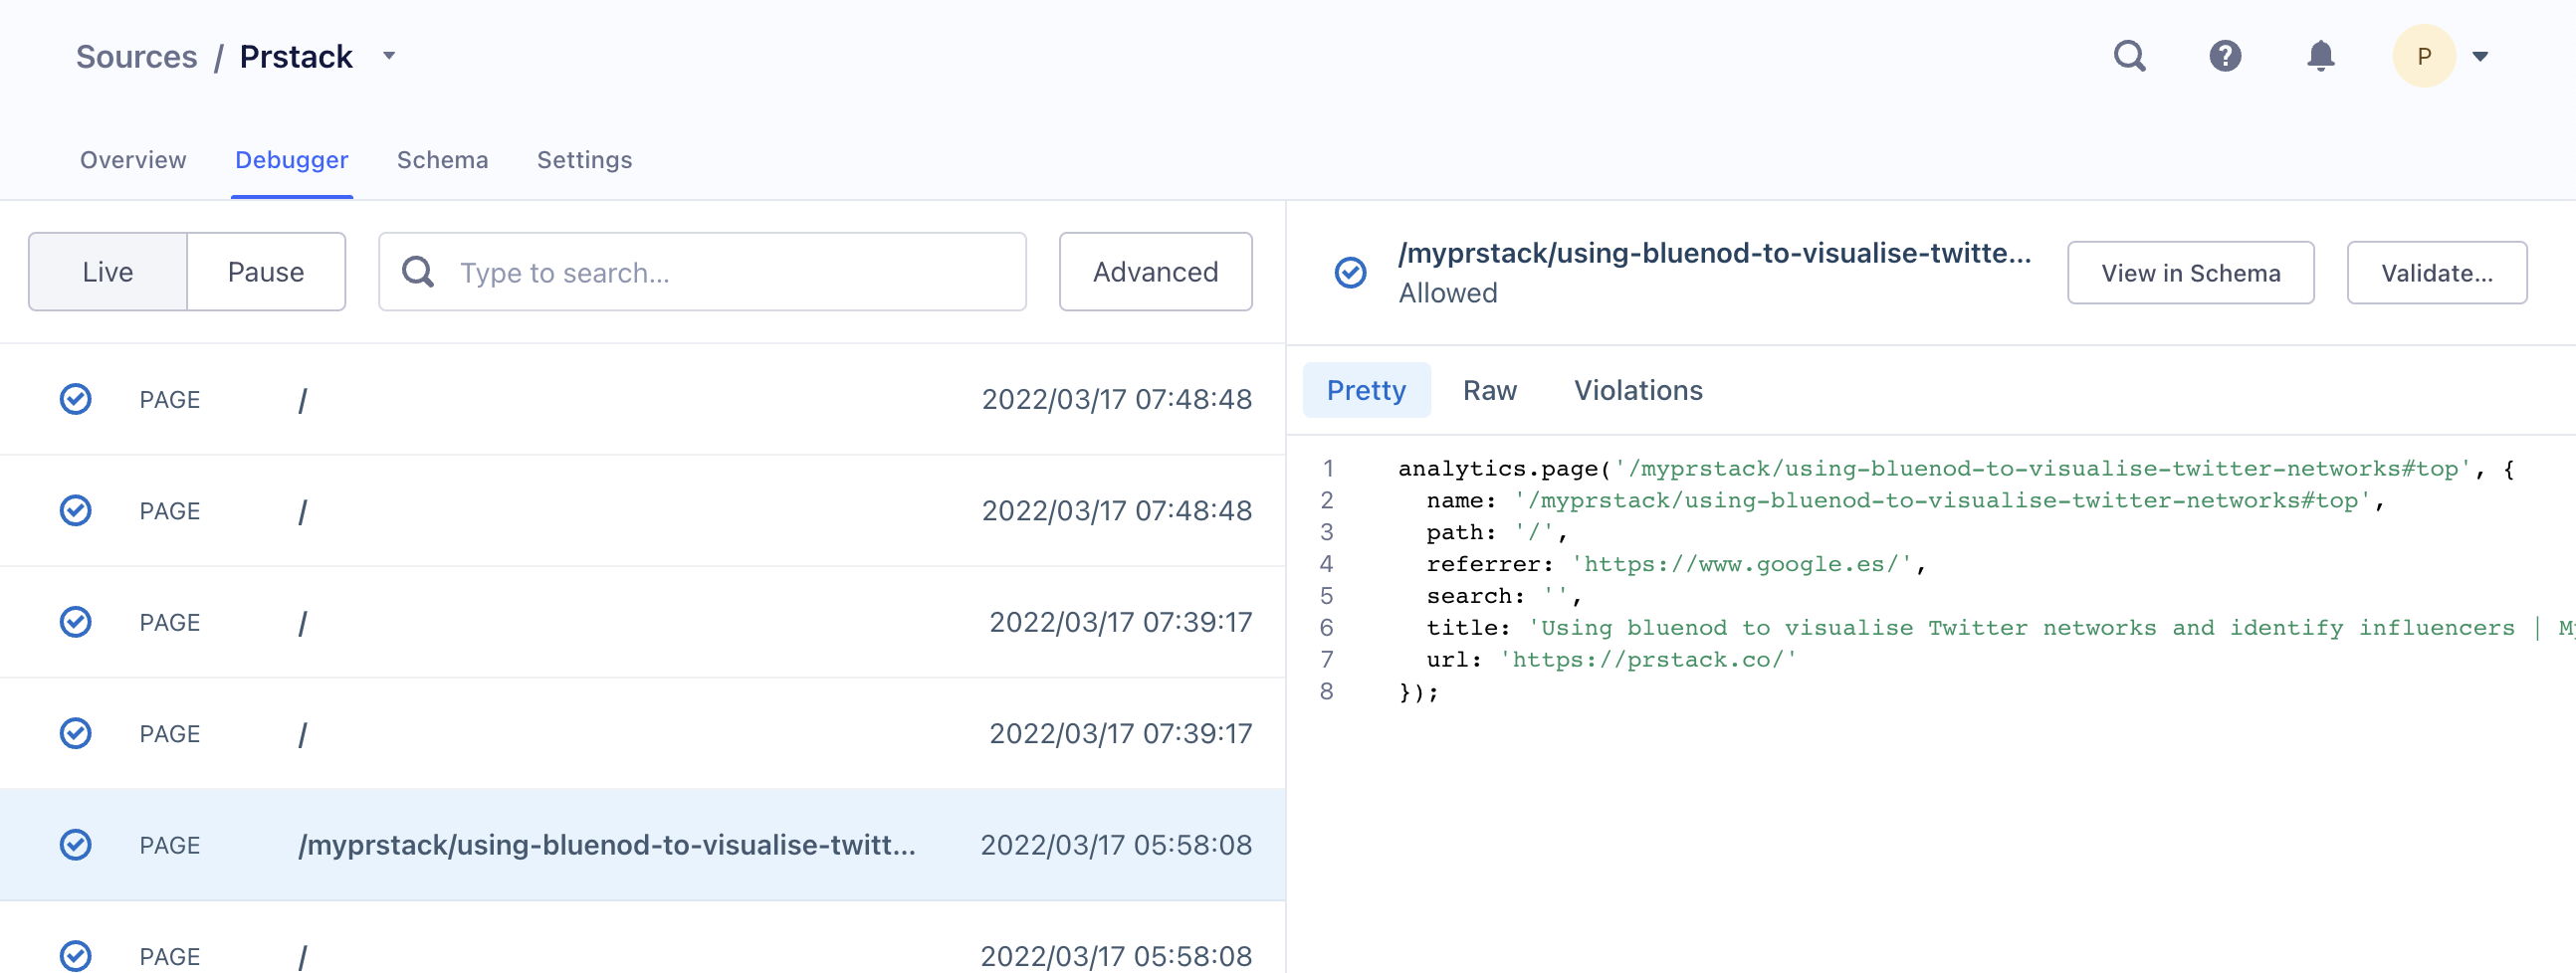2576x973 pixels.
Task: Open the notifications bell icon
Action: 2320,56
